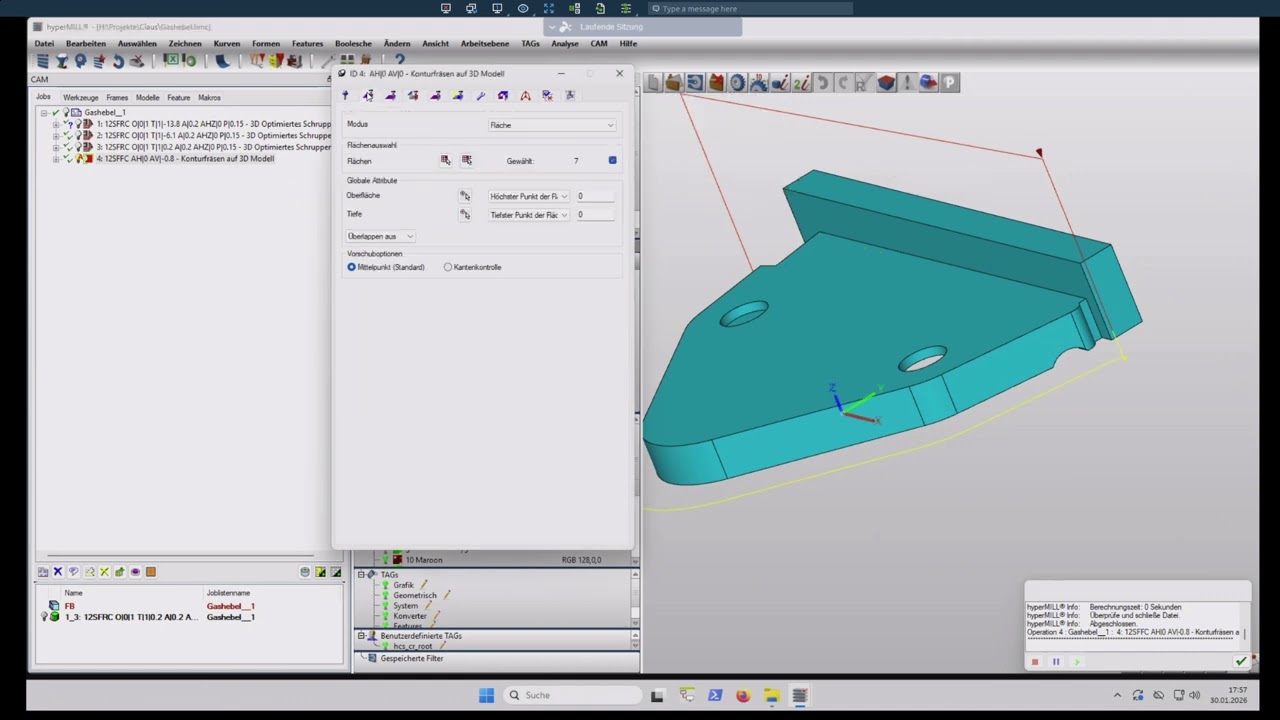Switch to the Frames tab
The height and width of the screenshot is (720, 1280).
click(x=117, y=97)
